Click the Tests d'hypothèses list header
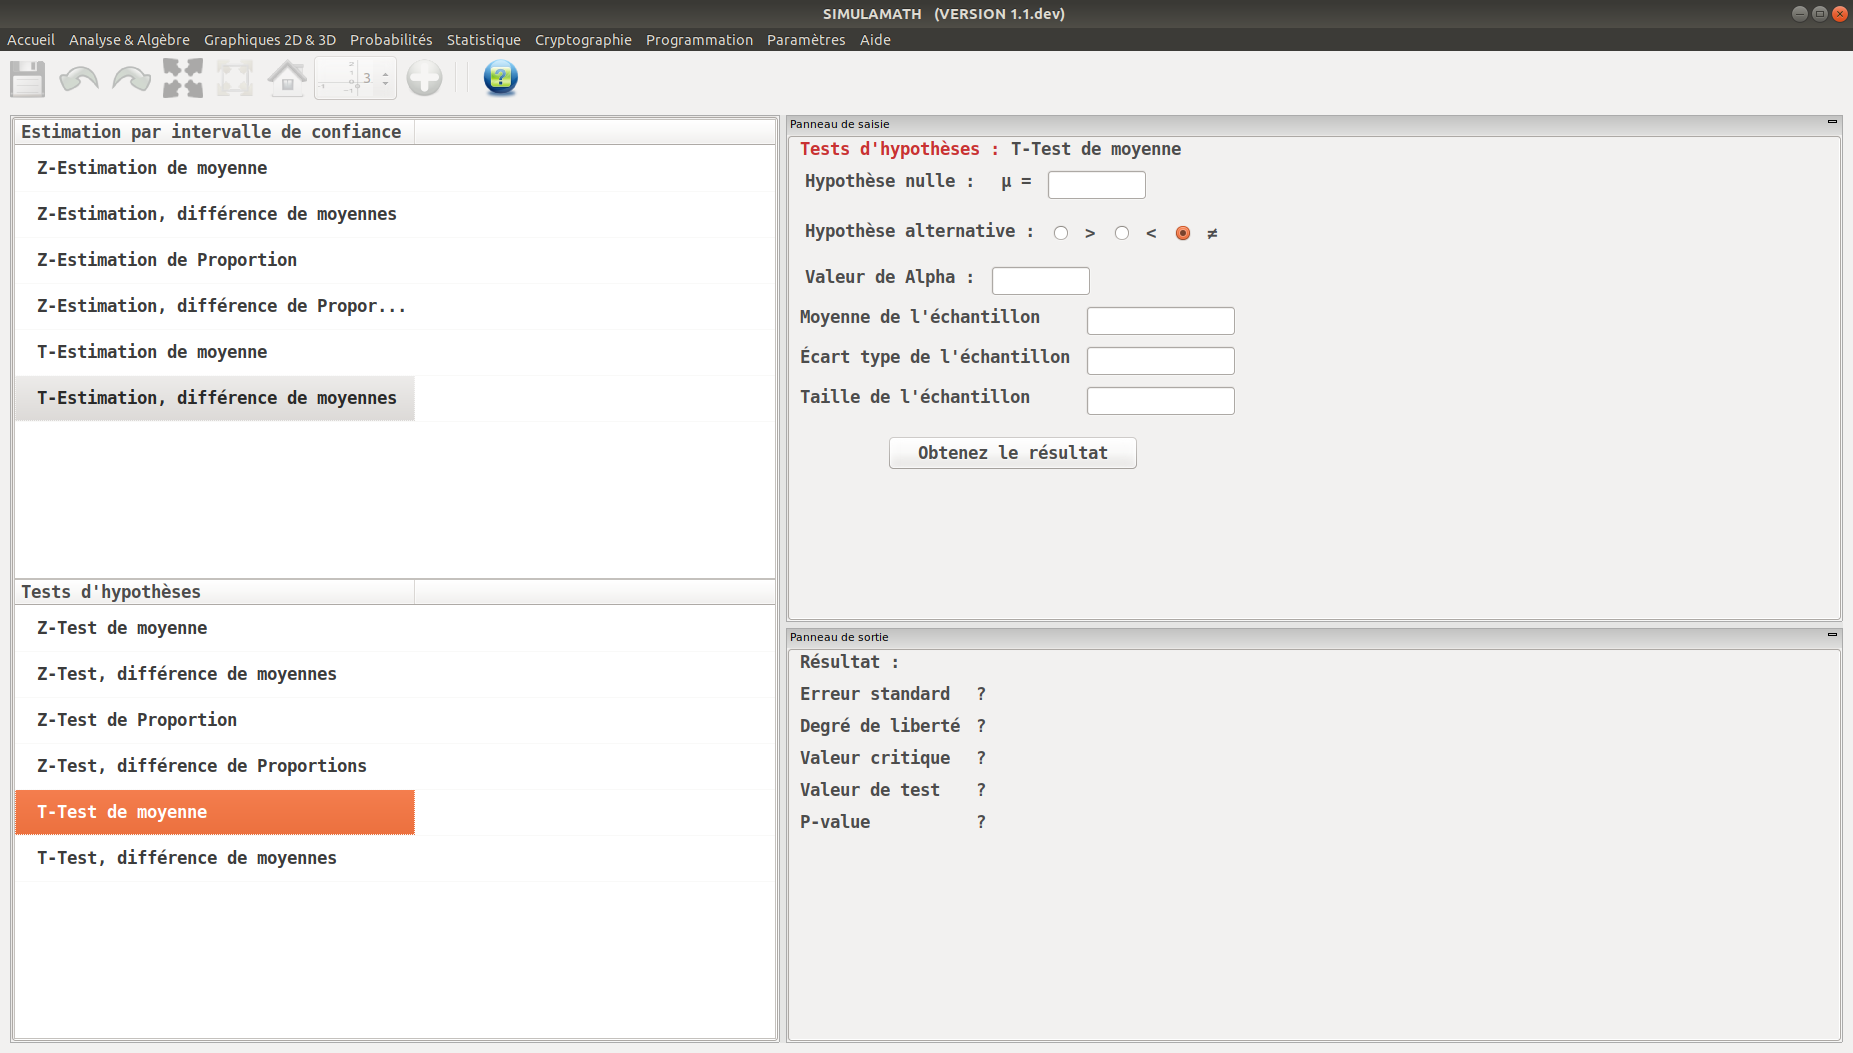This screenshot has height=1053, width=1853. tap(215, 592)
